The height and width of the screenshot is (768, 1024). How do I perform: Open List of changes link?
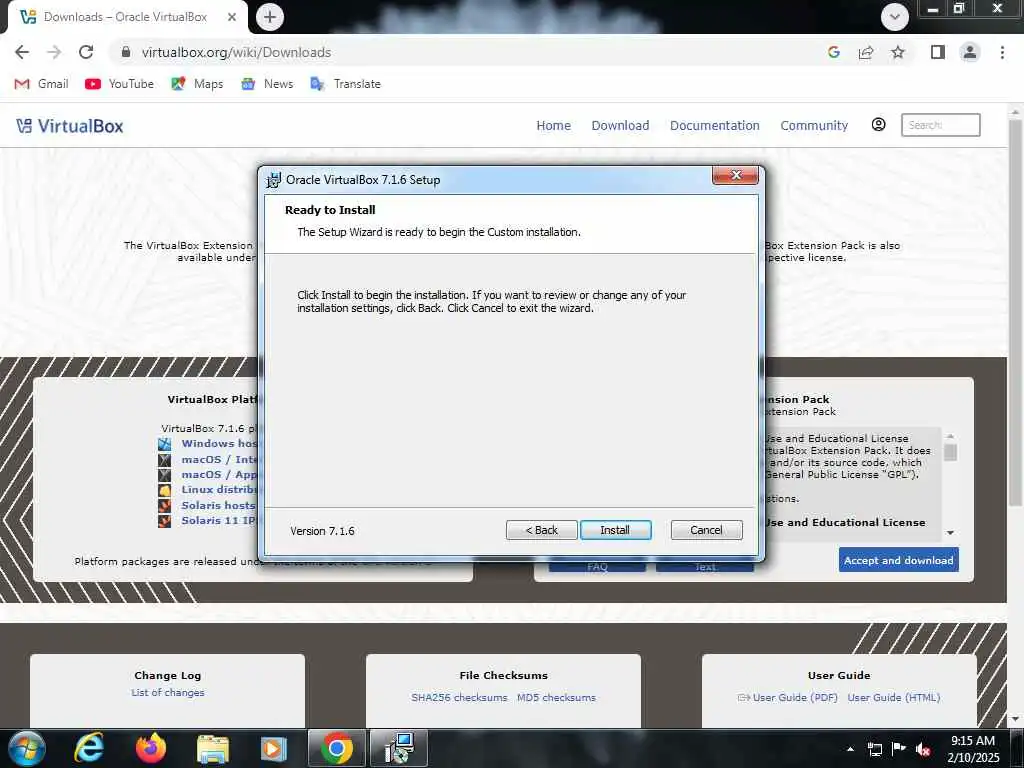(x=168, y=692)
